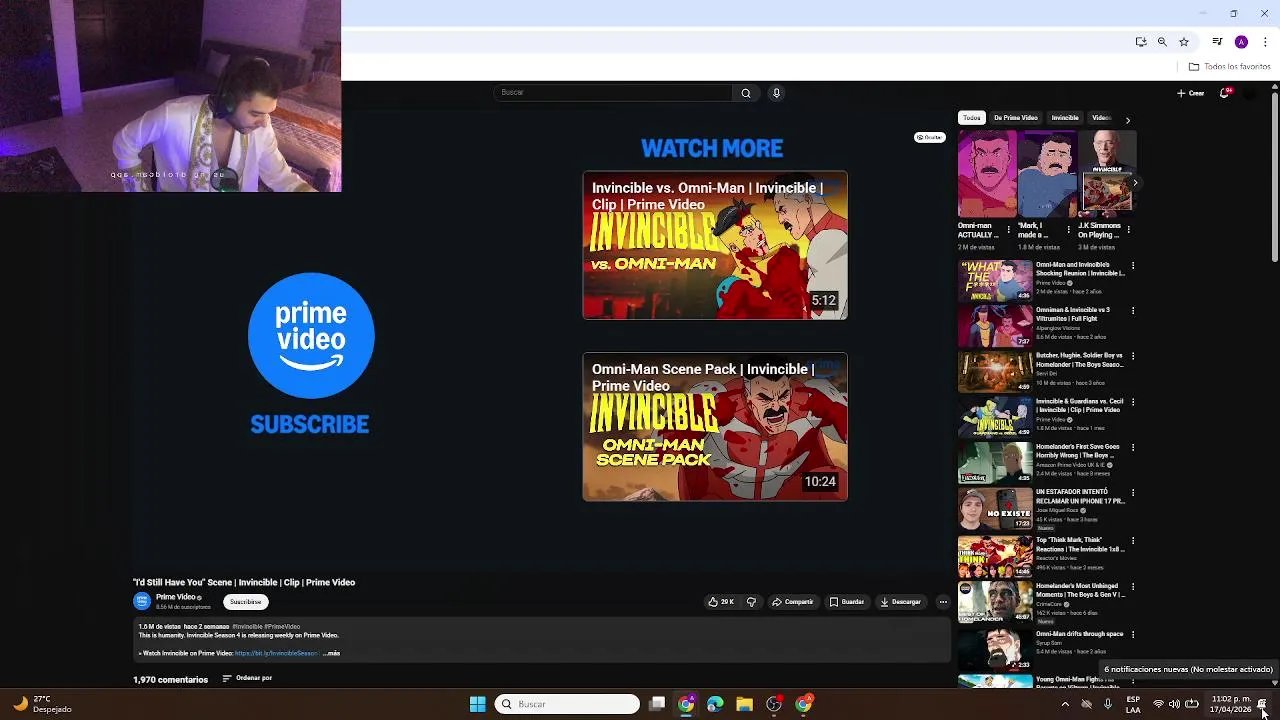Screen dimensions: 1280x720
Task: Click the Ocultar end screen toggle
Action: (x=929, y=137)
